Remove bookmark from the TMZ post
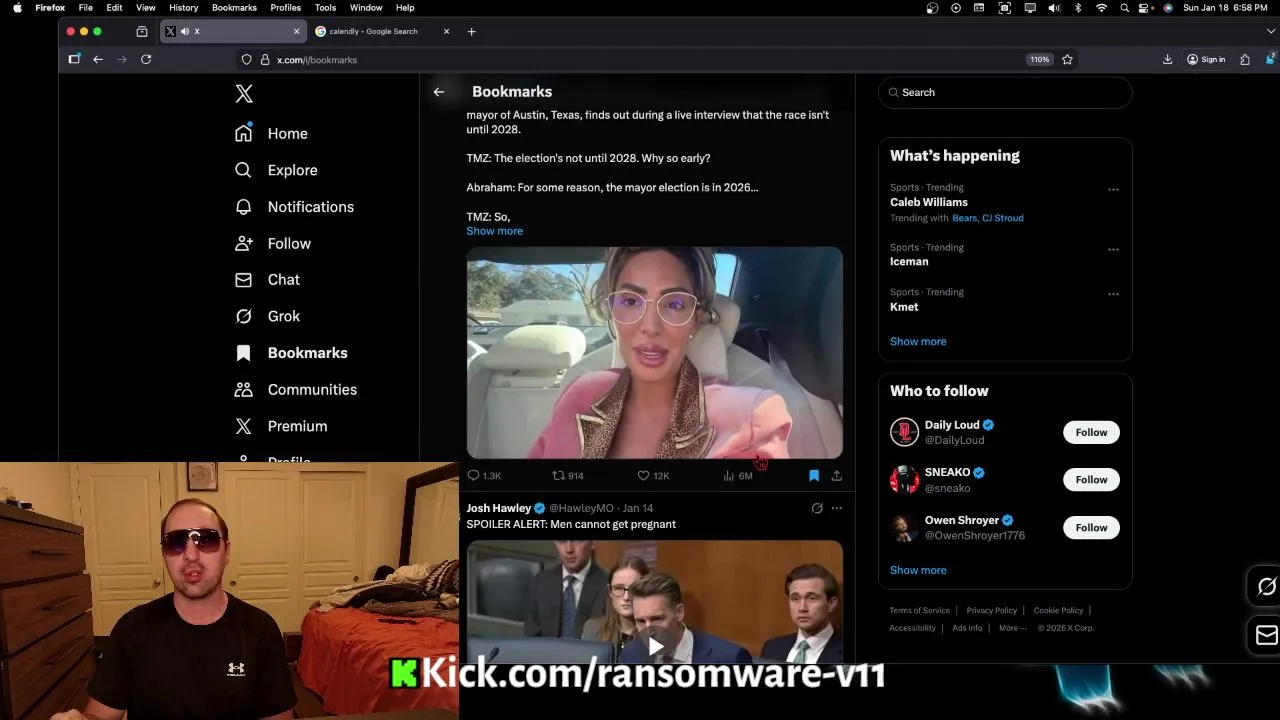 (x=814, y=476)
